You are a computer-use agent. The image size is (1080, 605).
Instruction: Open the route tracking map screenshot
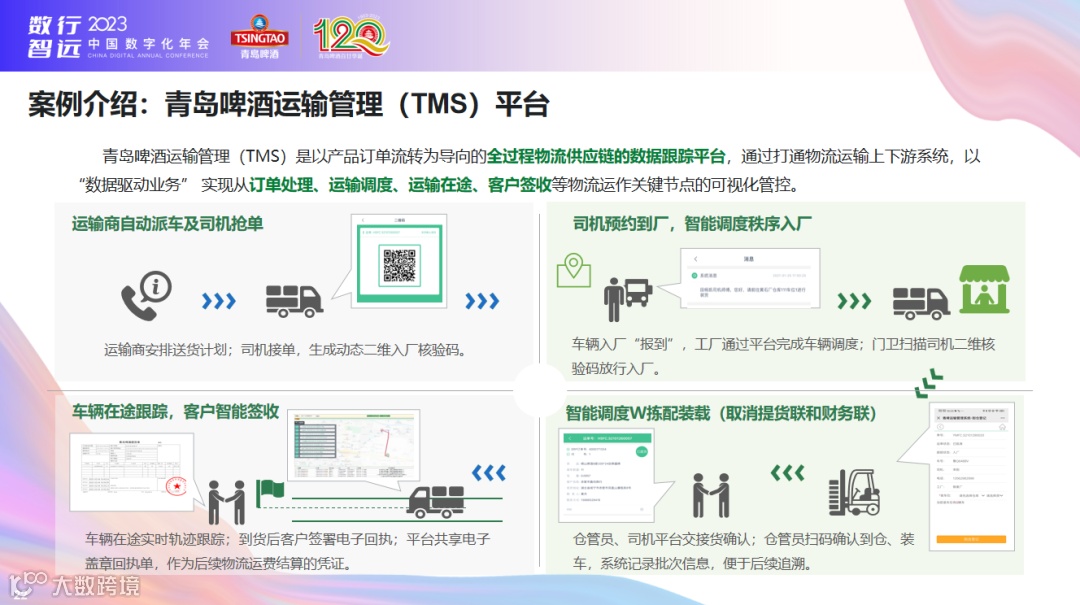pyautogui.click(x=353, y=444)
